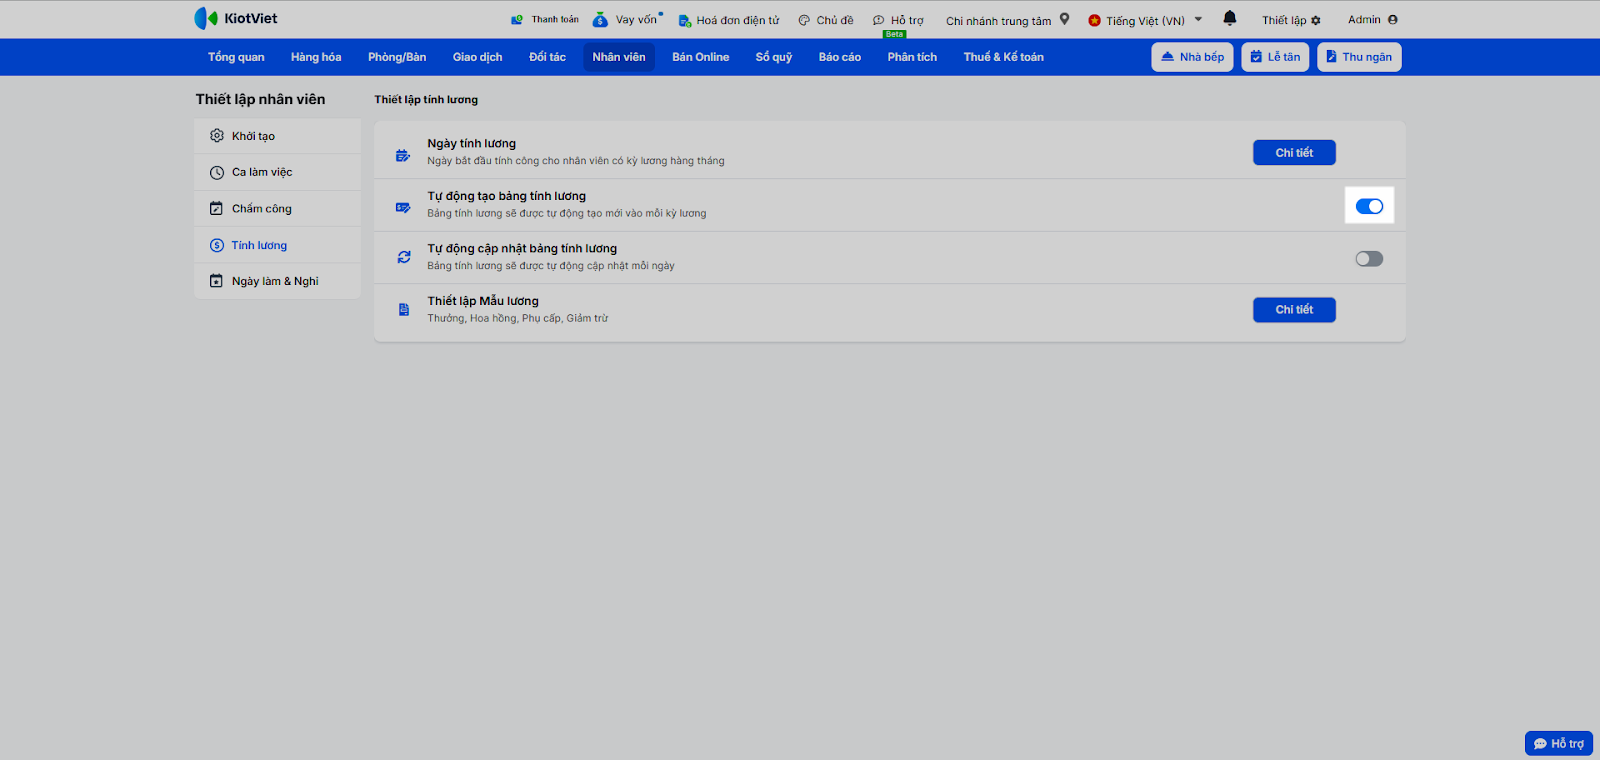Click the Vietnam flag language icon
Image resolution: width=1600 pixels, height=760 pixels.
(x=1094, y=20)
